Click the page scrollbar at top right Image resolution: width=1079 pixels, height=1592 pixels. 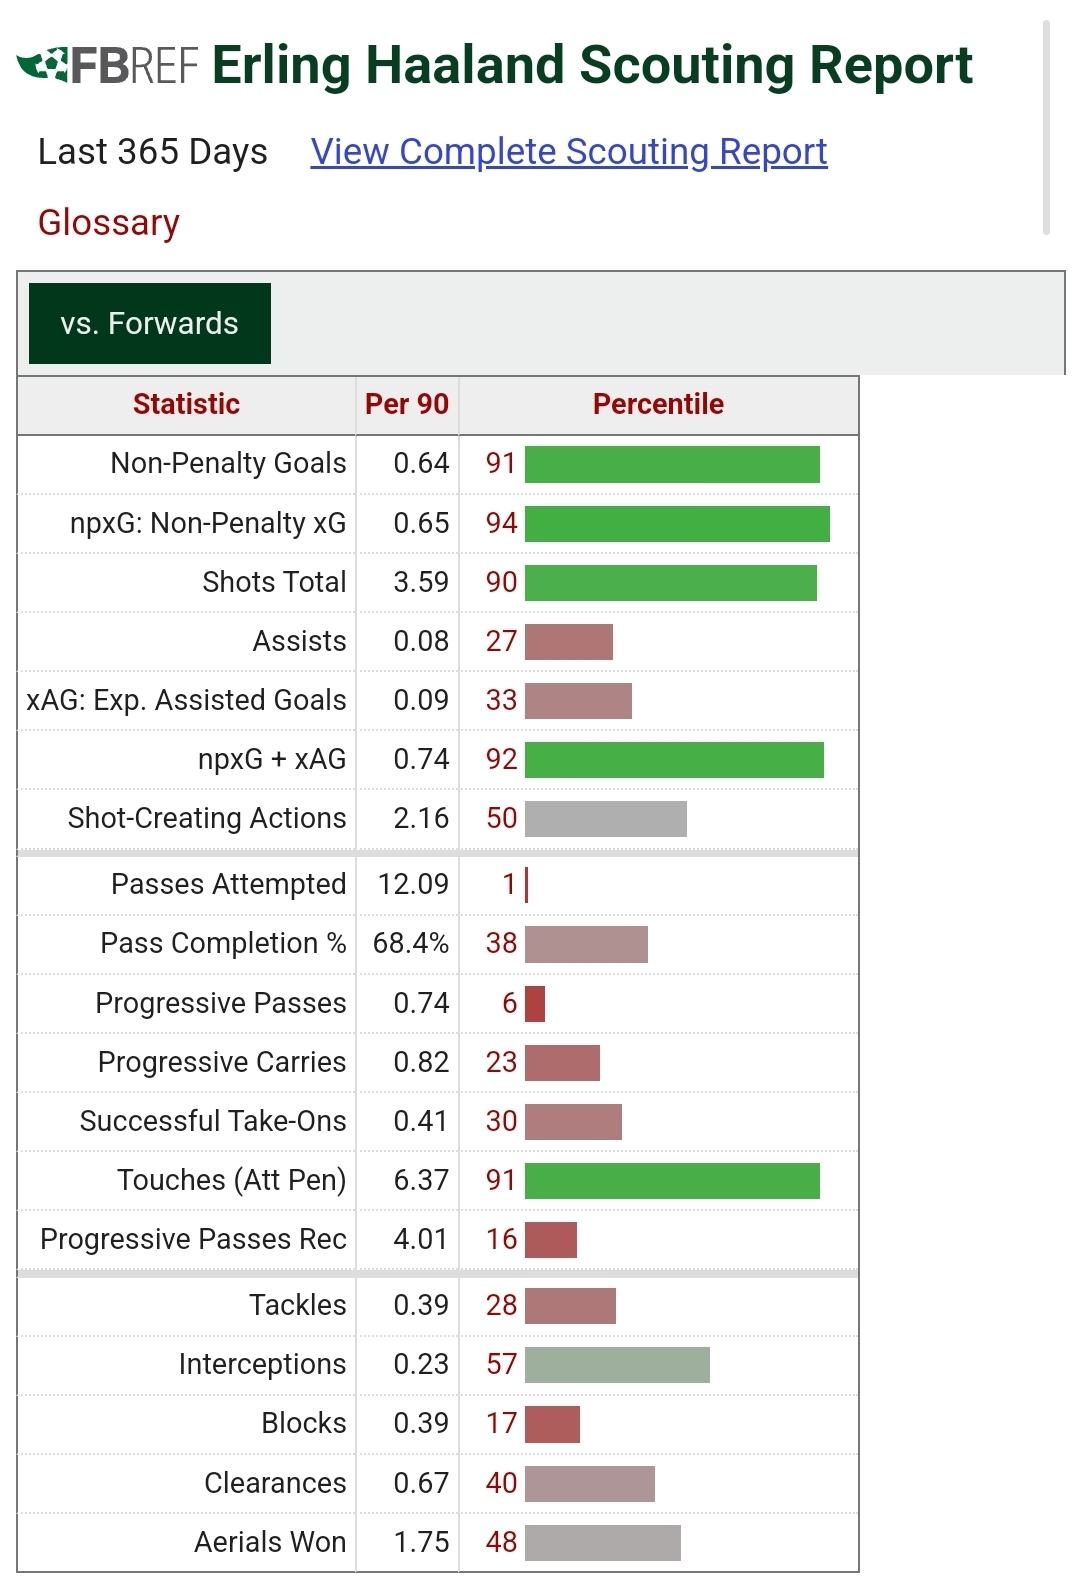coord(1046,127)
